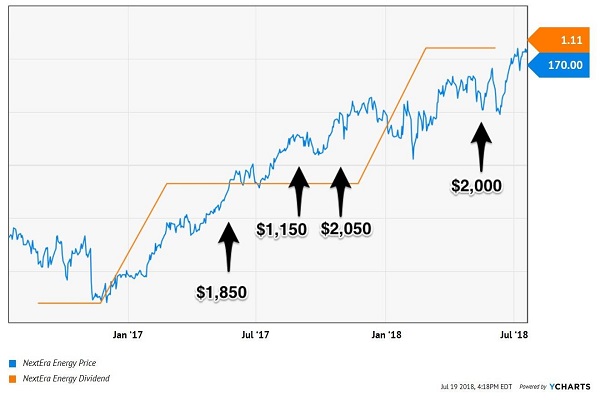Click the black arrow above $1,150
This screenshot has height=400, width=600.
pyautogui.click(x=299, y=191)
